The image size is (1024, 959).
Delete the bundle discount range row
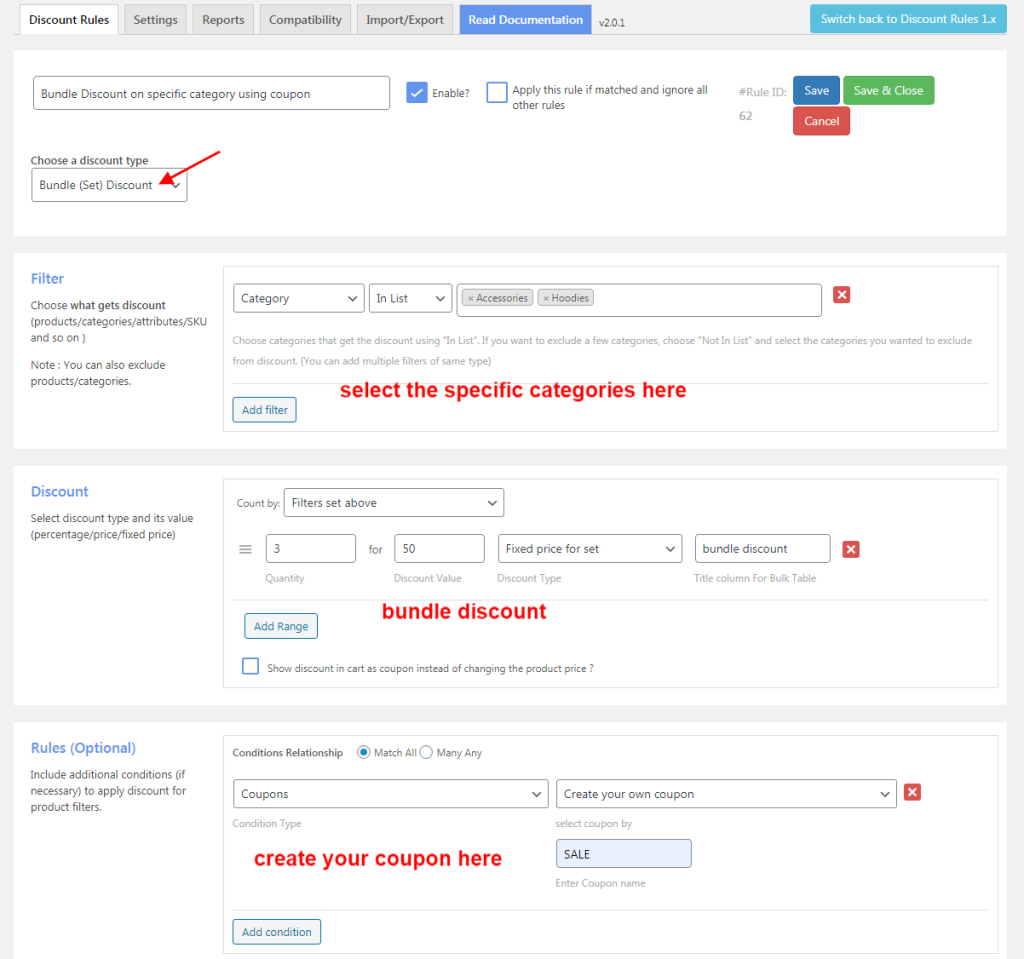coord(850,548)
